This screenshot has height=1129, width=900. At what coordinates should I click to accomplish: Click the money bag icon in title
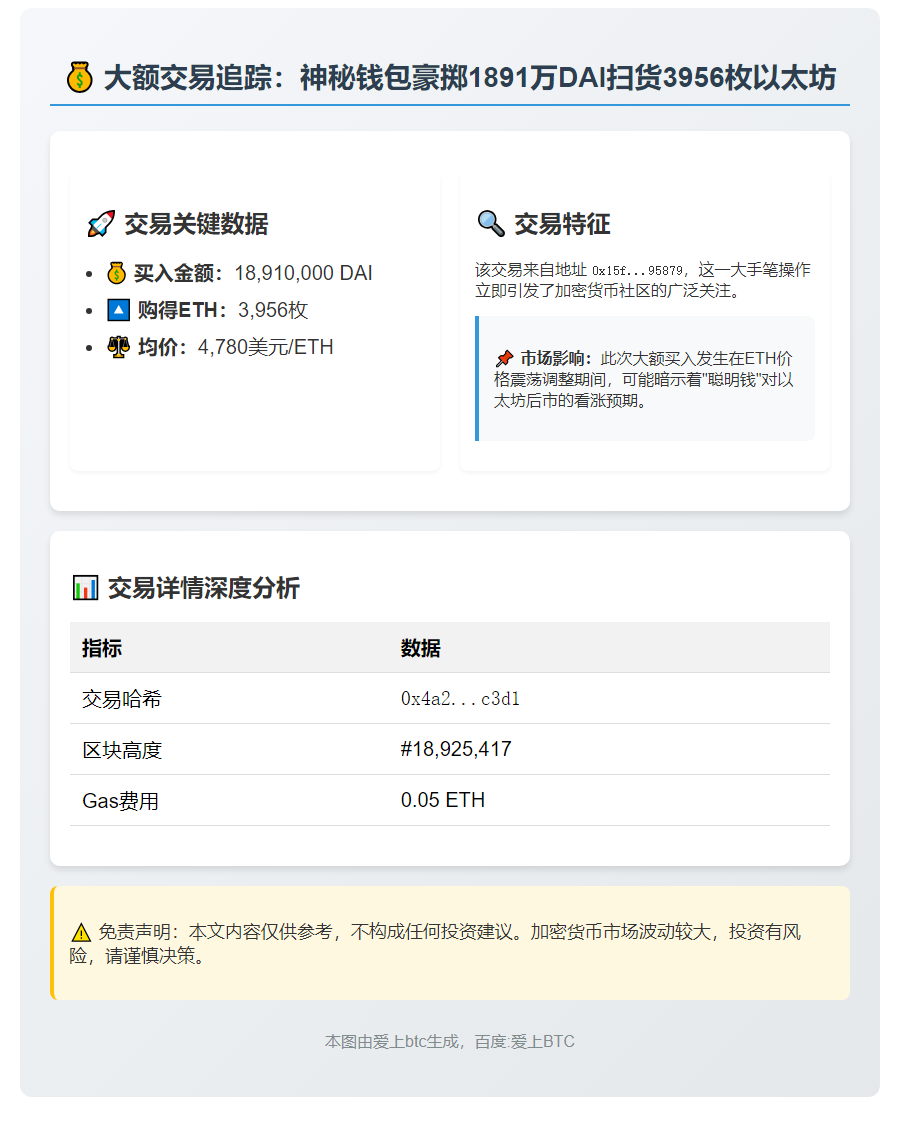(x=80, y=77)
